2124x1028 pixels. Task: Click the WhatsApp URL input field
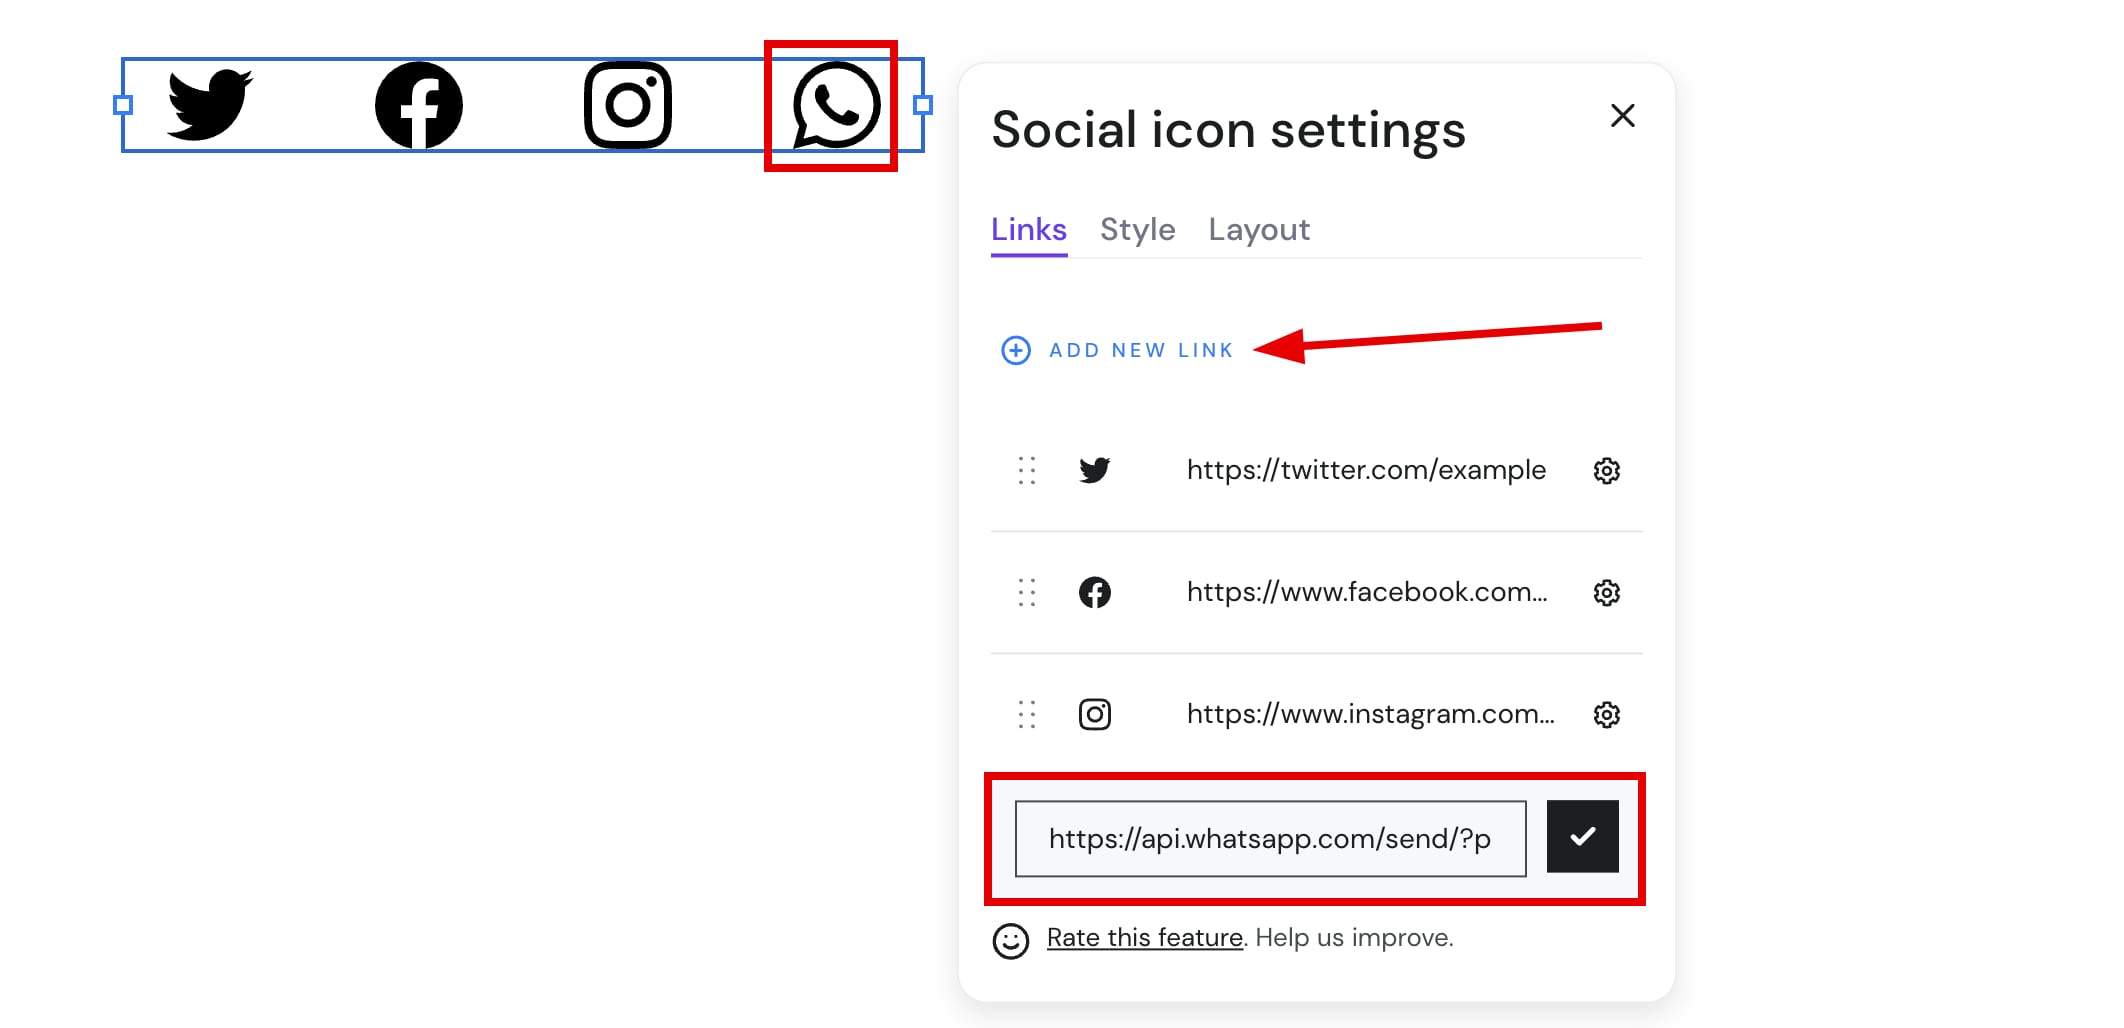coord(1270,838)
